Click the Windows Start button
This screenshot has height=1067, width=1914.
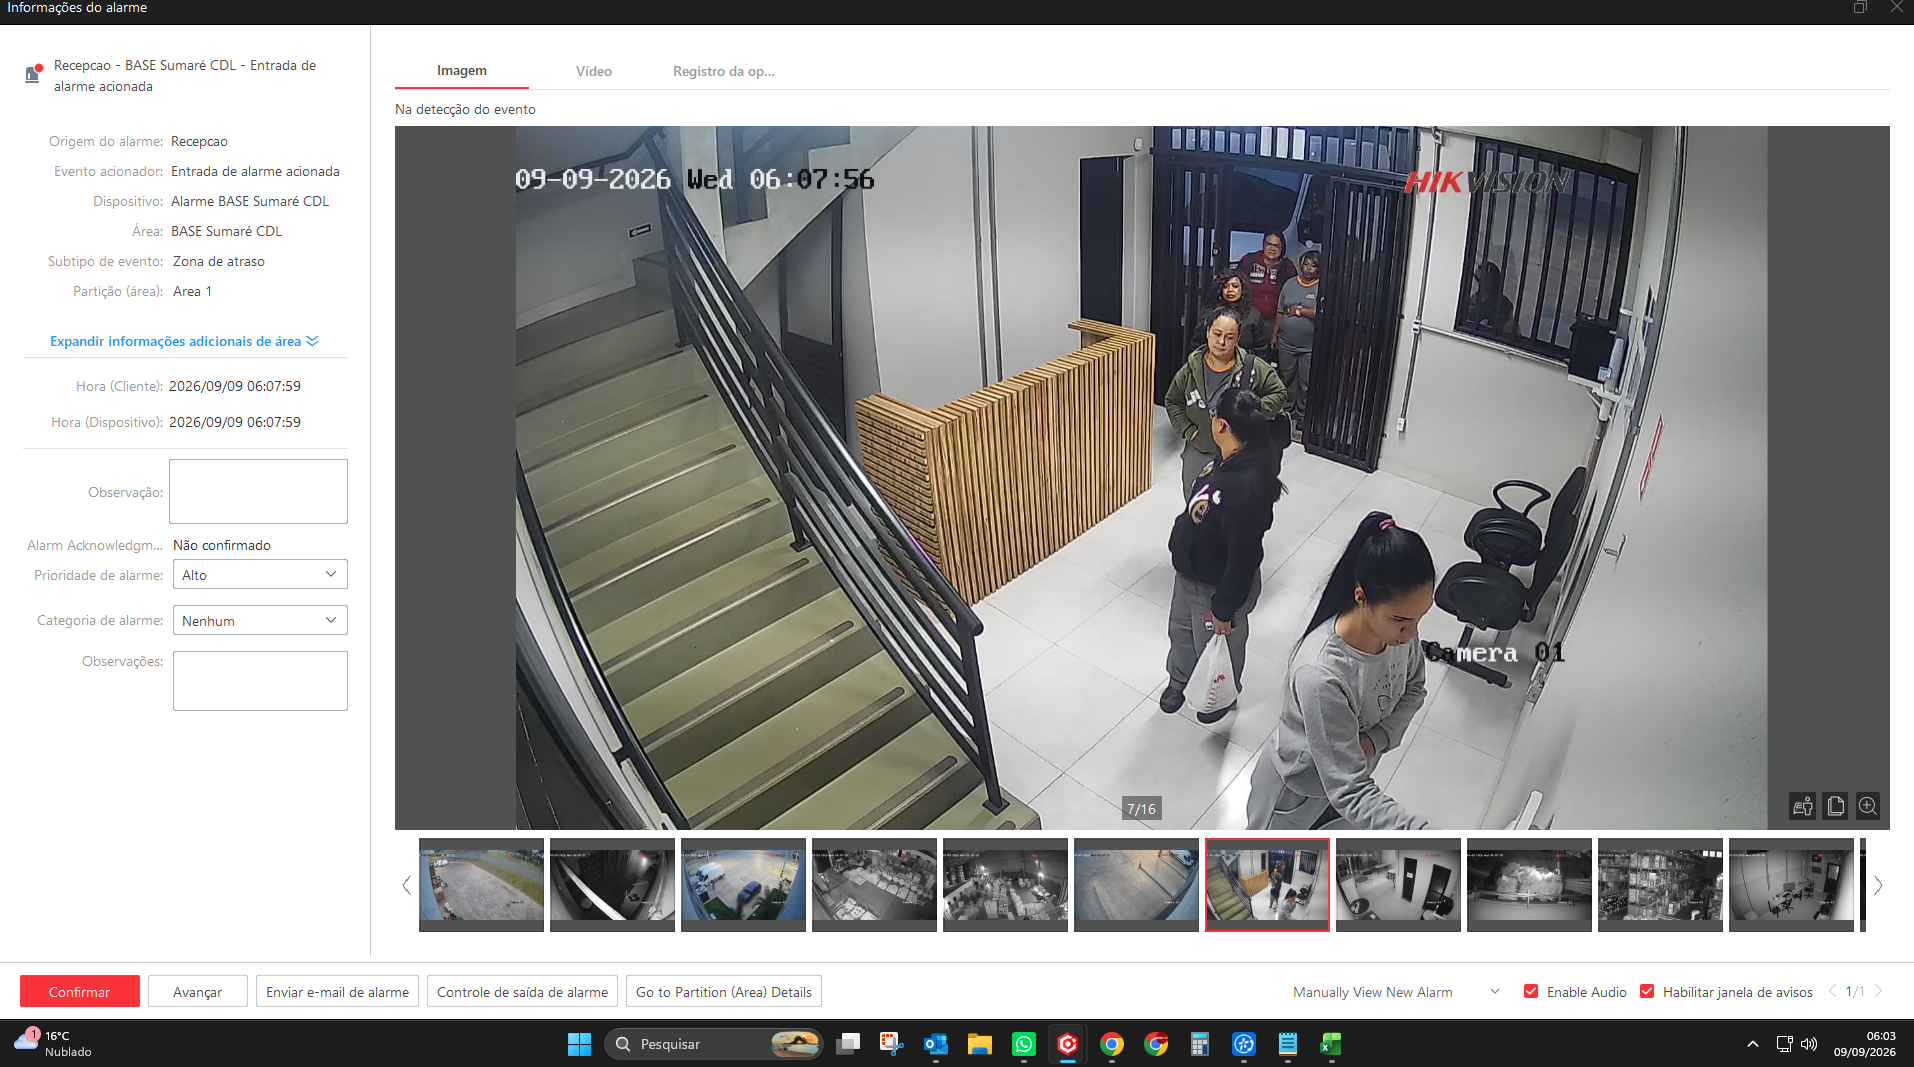click(x=579, y=1044)
